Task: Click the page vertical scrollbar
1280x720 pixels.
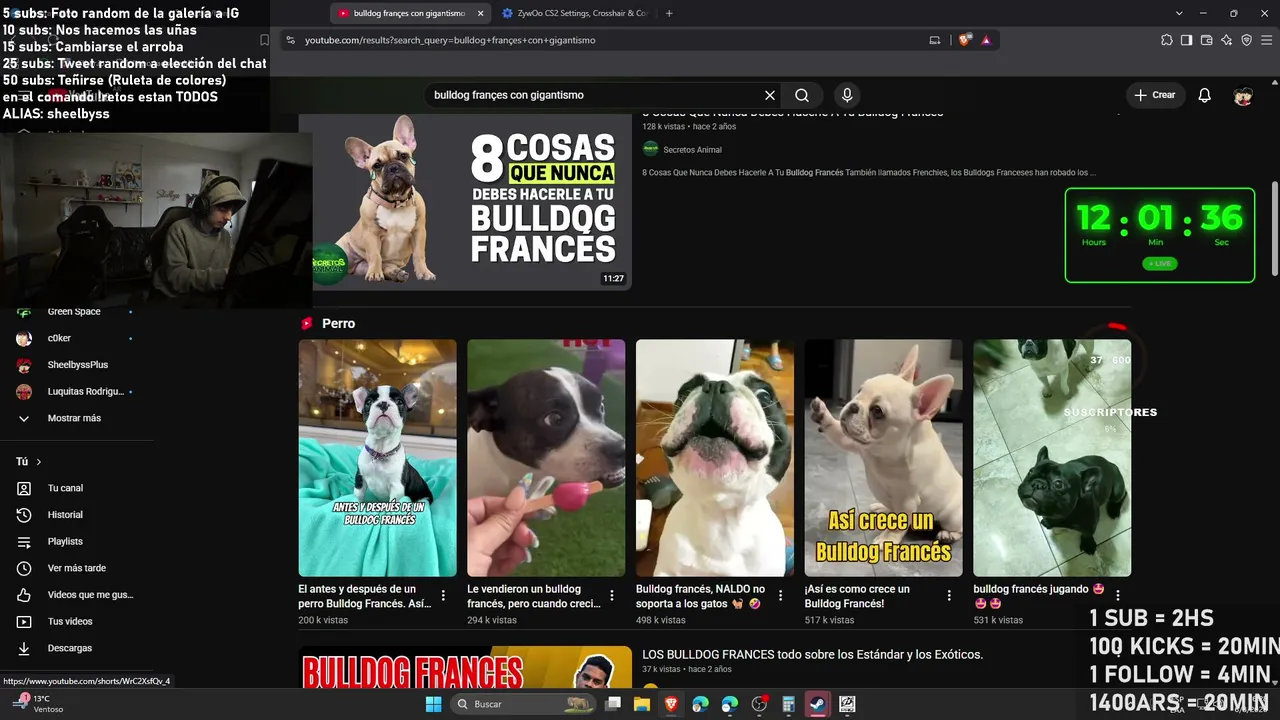Action: (x=1274, y=228)
